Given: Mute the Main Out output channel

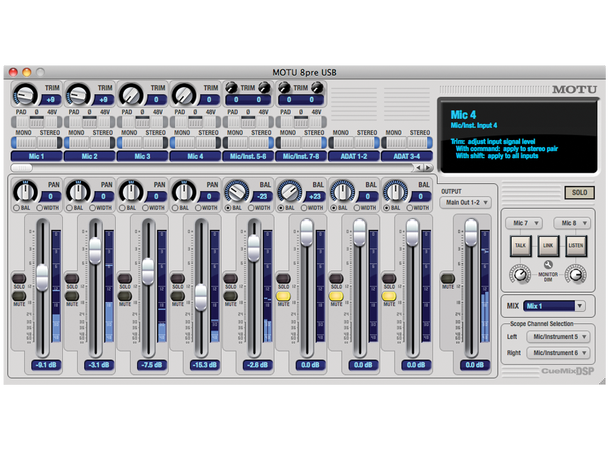Looking at the screenshot, I should (x=448, y=278).
